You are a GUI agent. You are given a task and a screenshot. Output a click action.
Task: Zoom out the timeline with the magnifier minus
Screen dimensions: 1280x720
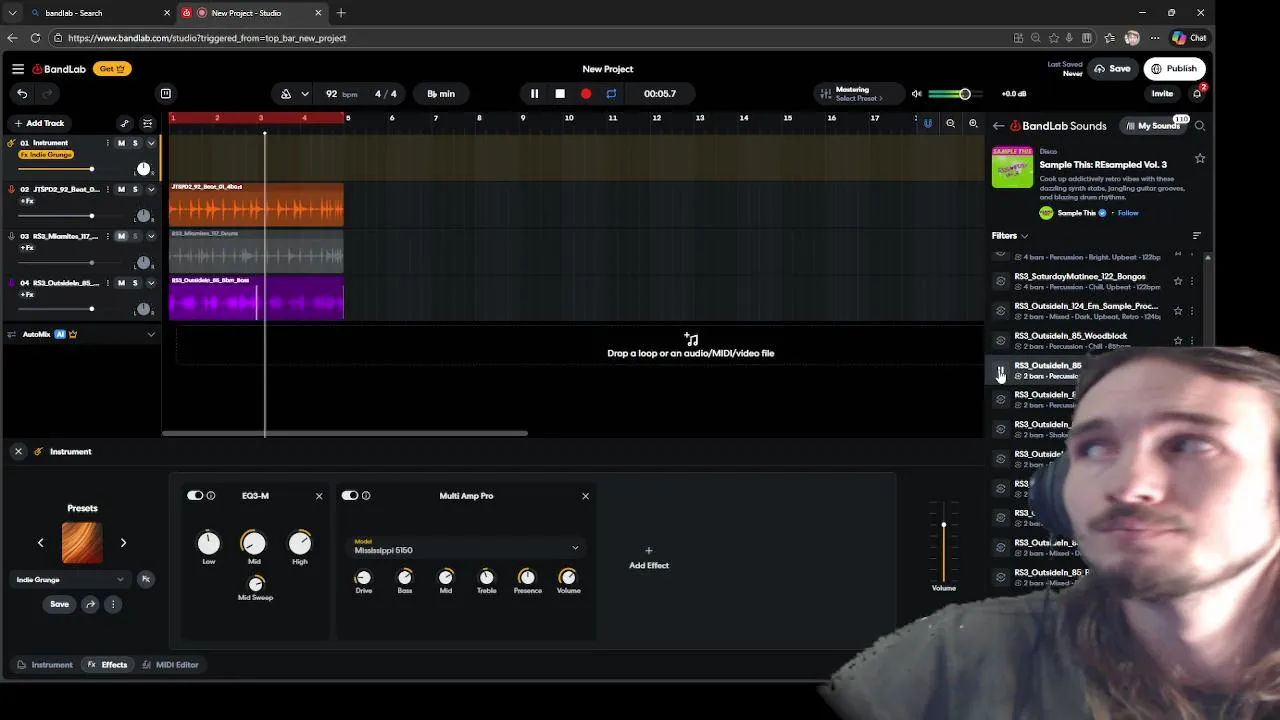(x=951, y=124)
